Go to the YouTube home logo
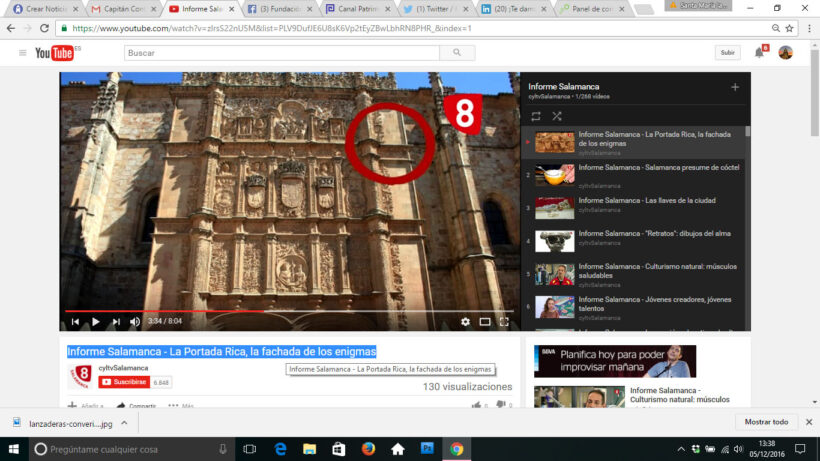 (x=54, y=53)
